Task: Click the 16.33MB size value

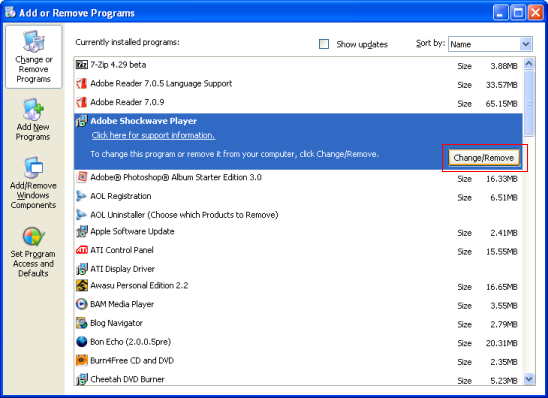Action: click(x=502, y=179)
